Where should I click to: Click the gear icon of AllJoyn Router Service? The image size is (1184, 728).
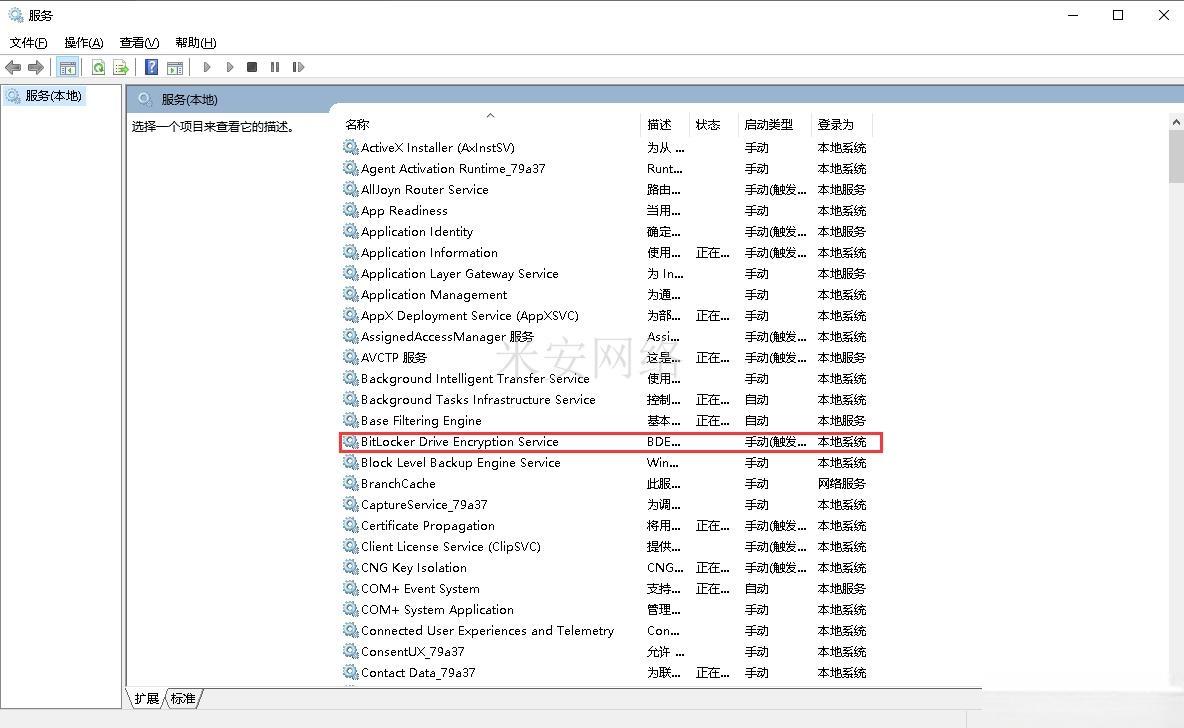[x=350, y=190]
